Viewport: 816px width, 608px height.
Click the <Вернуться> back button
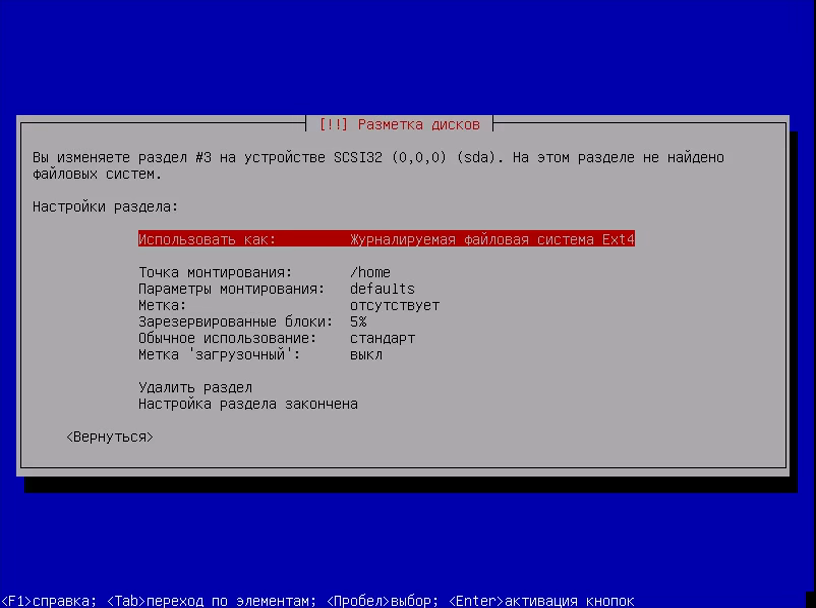tap(110, 437)
